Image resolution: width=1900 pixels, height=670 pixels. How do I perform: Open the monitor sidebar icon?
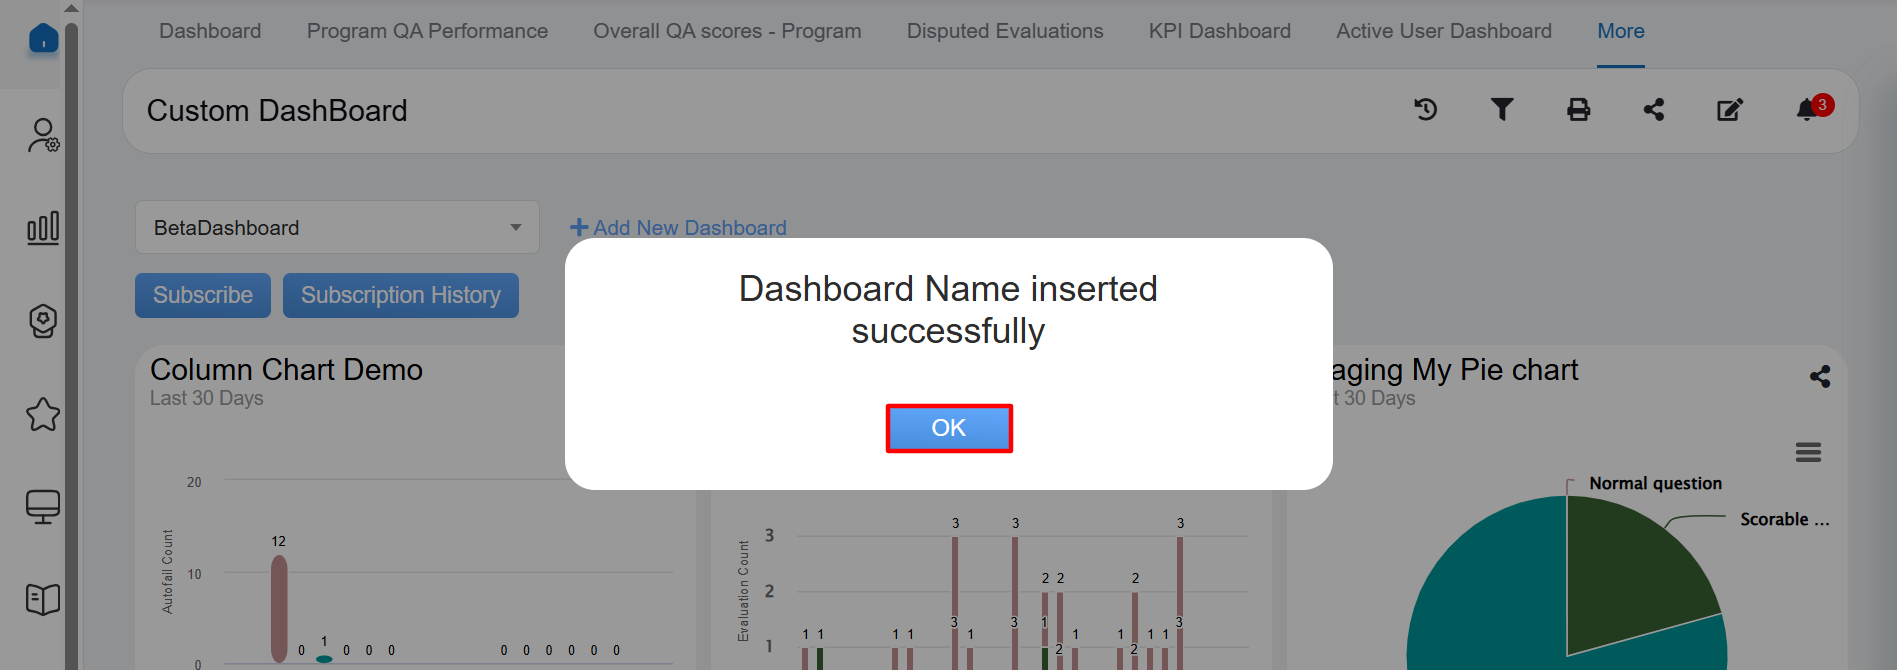pos(43,507)
